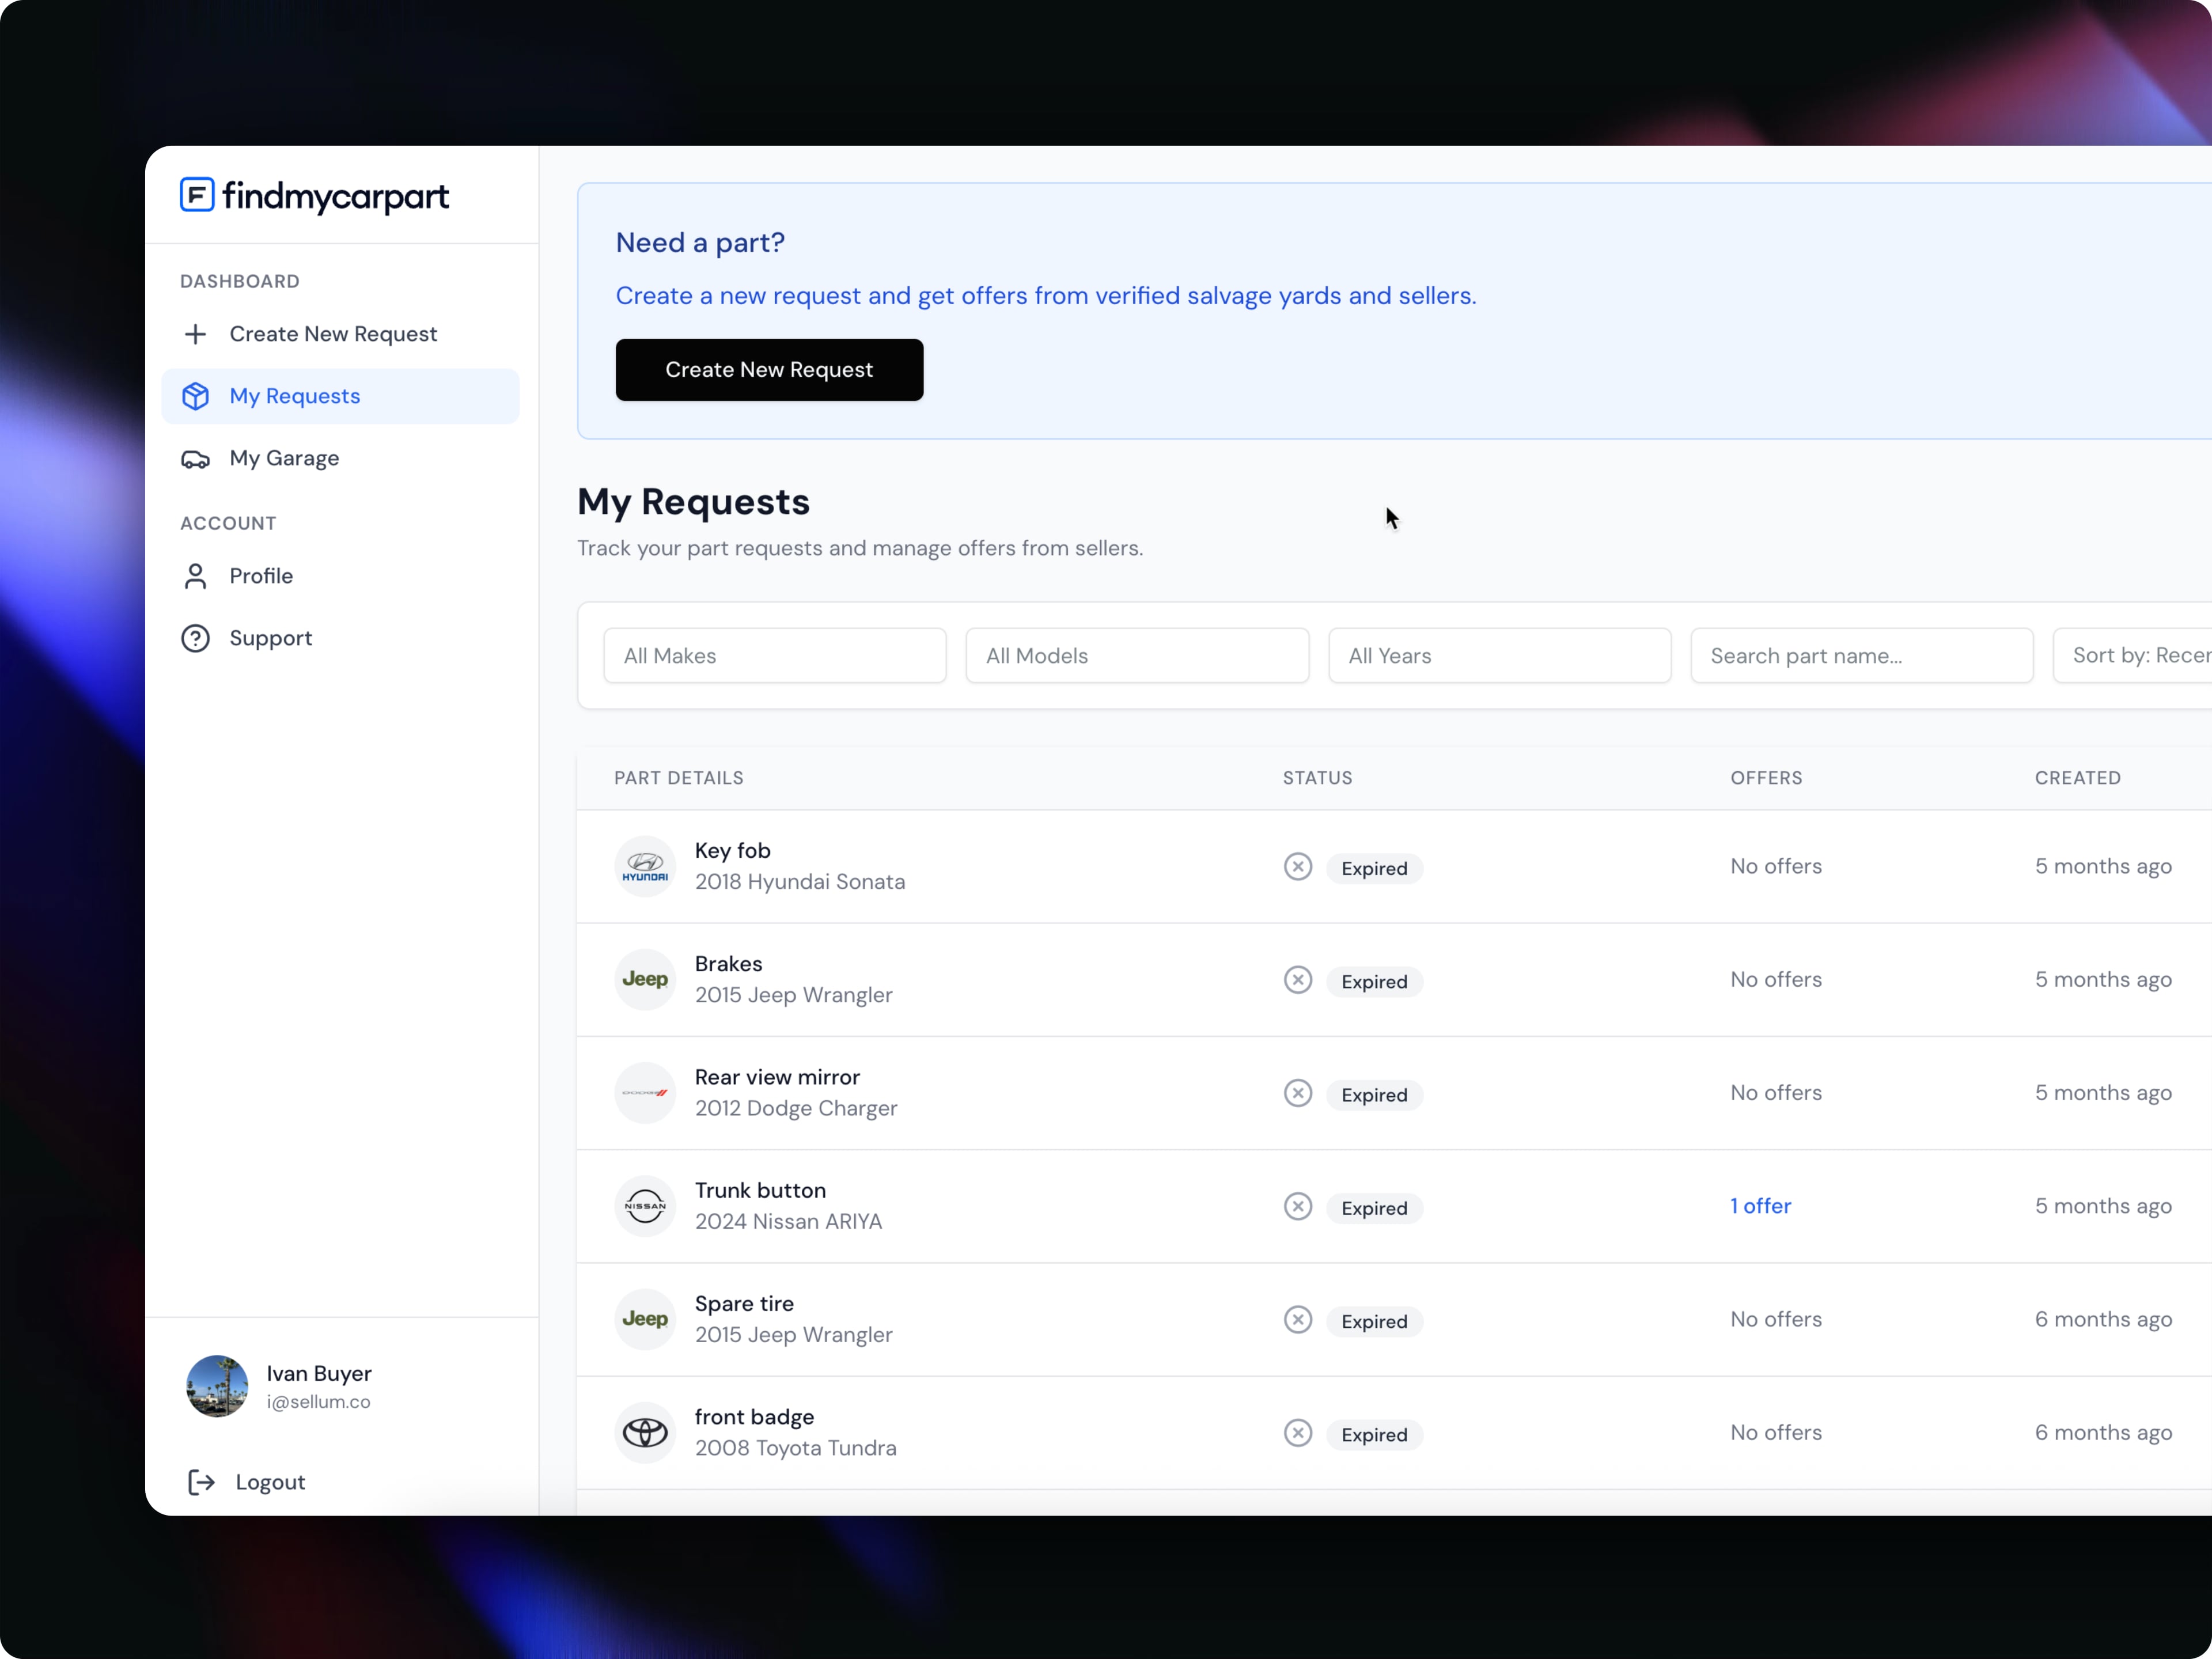Click Ivan Buyer's avatar photo
Image resolution: width=2212 pixels, height=1659 pixels.
(217, 1386)
